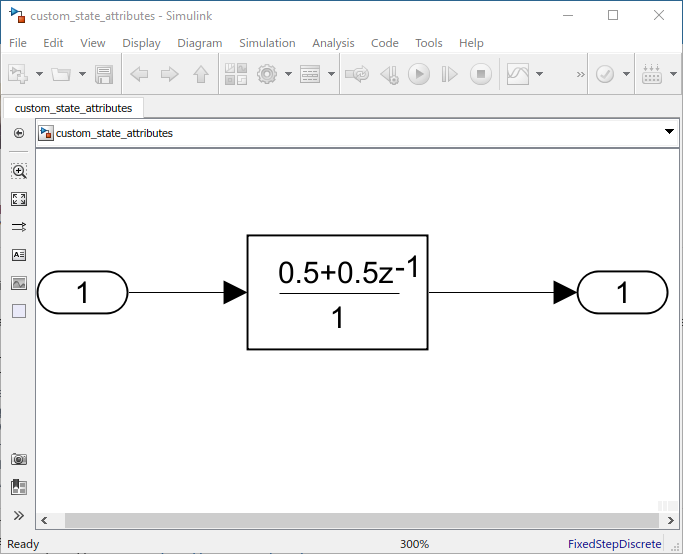Image resolution: width=683 pixels, height=554 pixels.
Task: Click the Run simulation play button
Action: (x=419, y=74)
